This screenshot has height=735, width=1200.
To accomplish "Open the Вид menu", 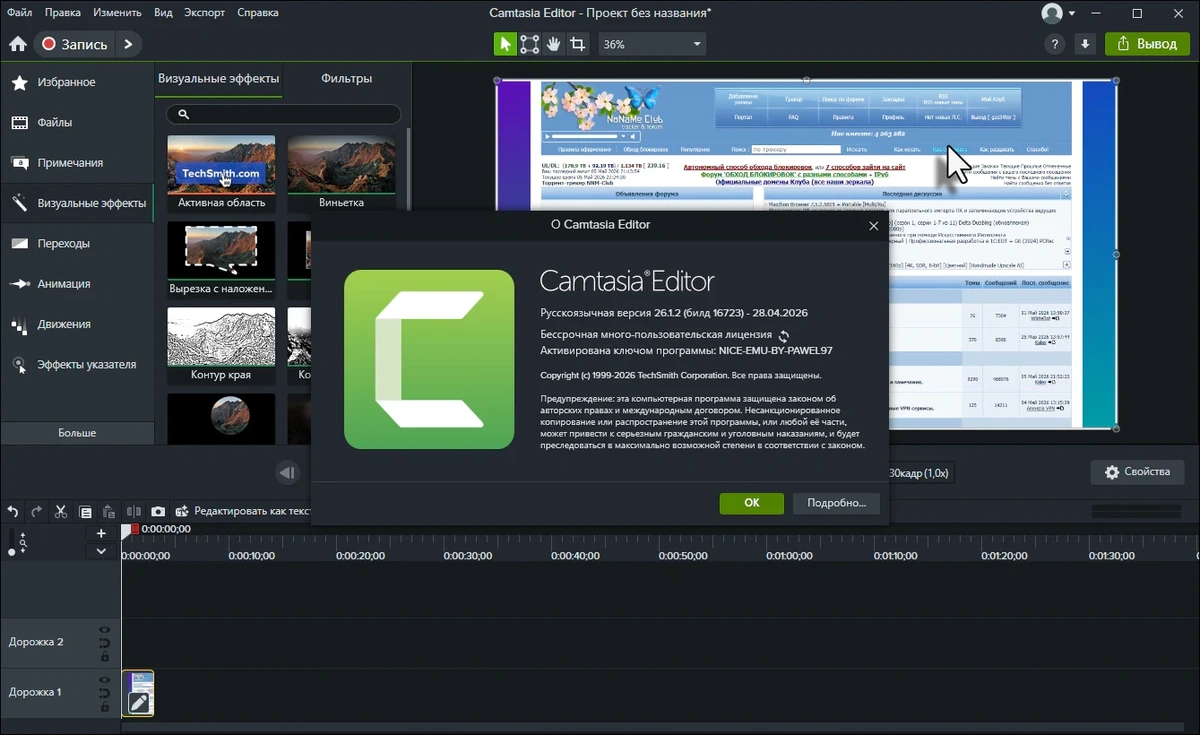I will 163,13.
